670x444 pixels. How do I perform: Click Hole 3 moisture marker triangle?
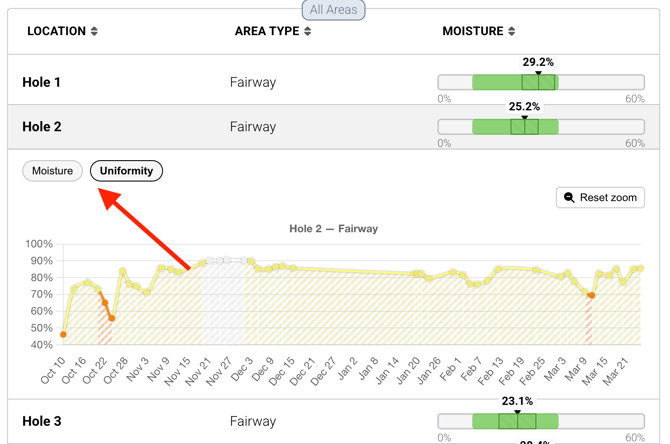(517, 412)
